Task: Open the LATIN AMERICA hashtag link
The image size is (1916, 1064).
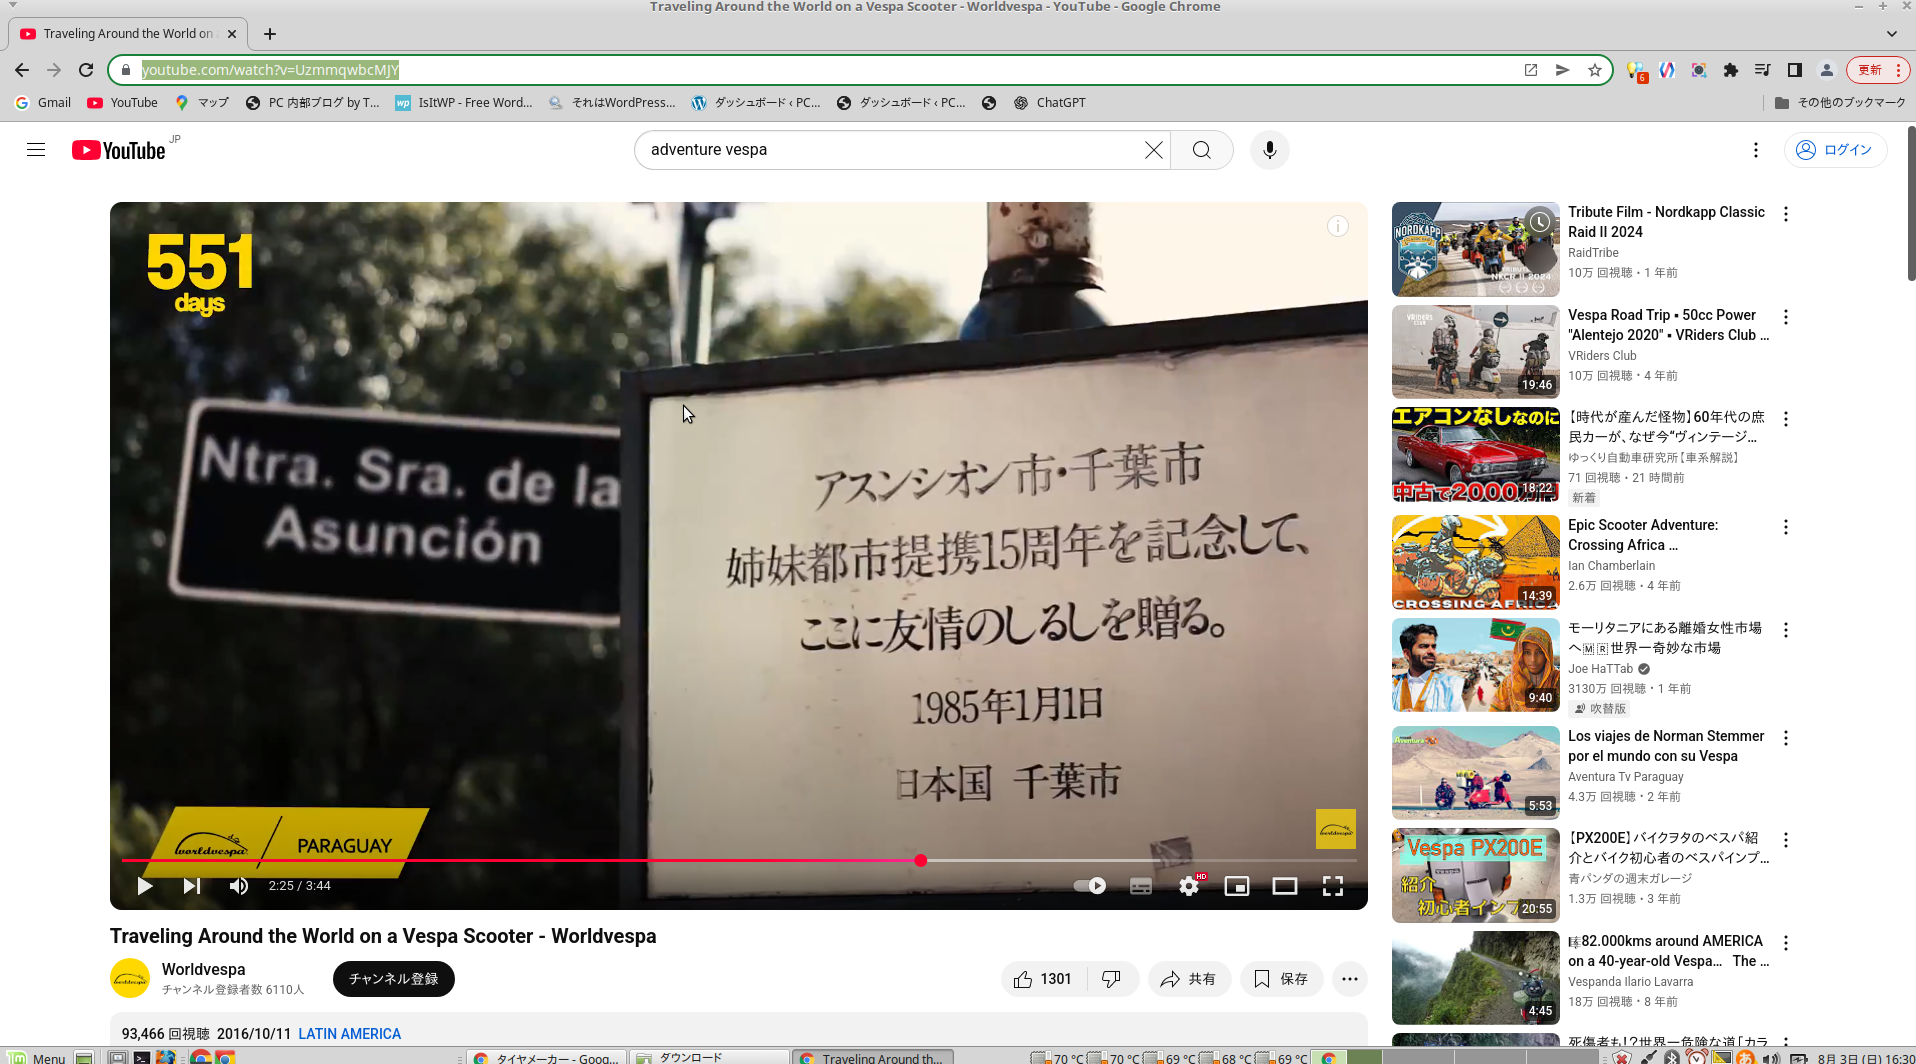Action: (x=349, y=1034)
